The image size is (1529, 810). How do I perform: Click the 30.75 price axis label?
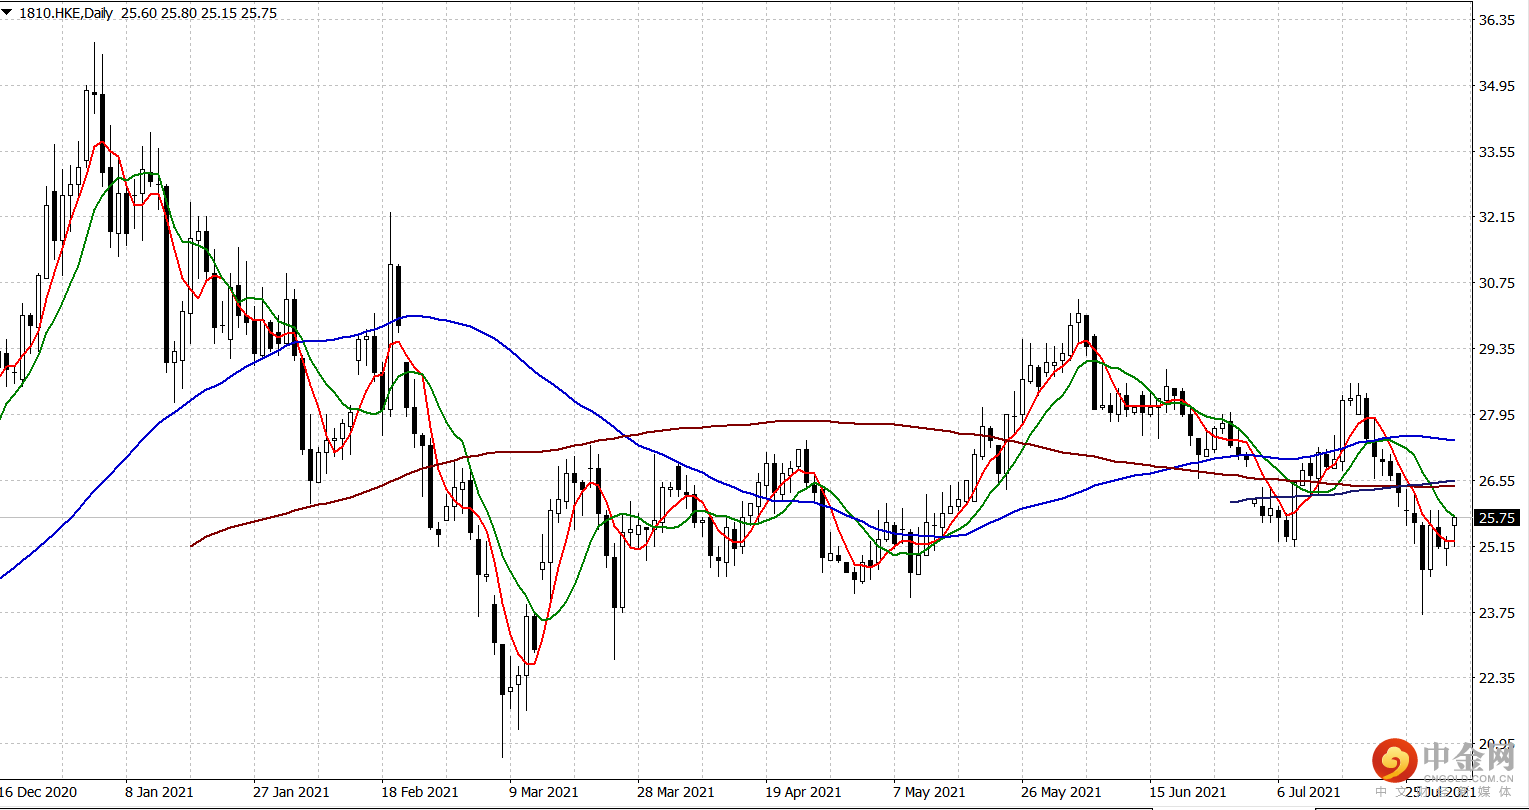[x=1497, y=283]
